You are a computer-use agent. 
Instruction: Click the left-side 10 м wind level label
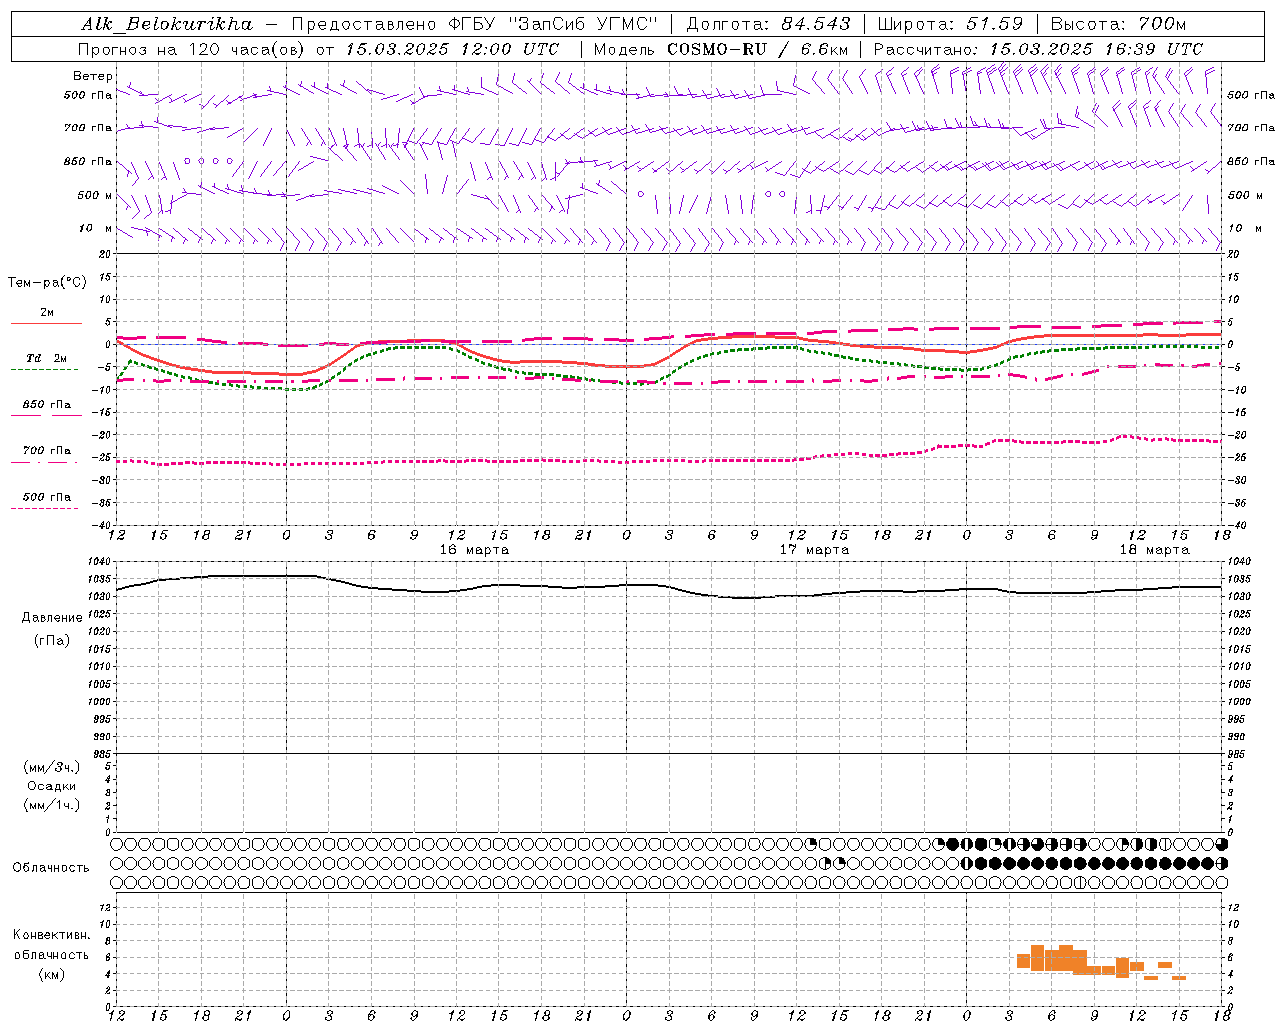tap(96, 228)
